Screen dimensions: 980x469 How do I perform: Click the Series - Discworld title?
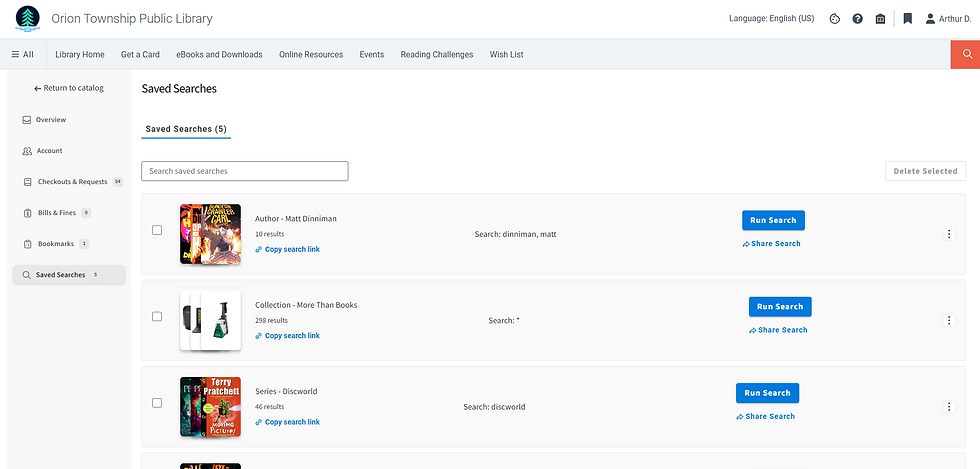coord(286,391)
